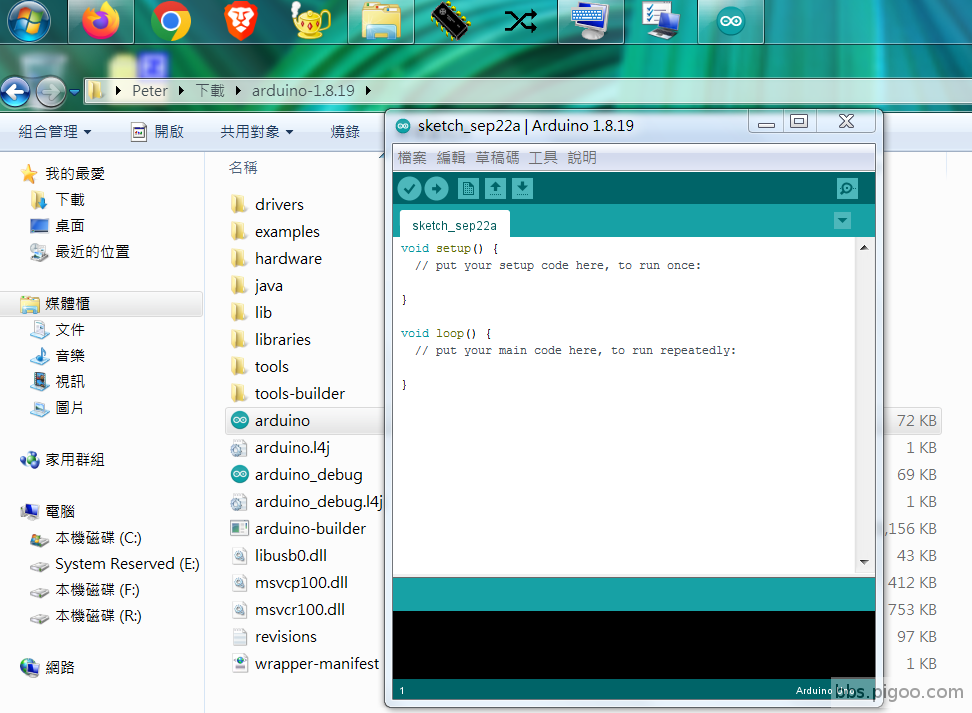Viewport: 972px width, 713px height.
Task: Select the sketch_sep22a tab
Action: click(x=454, y=225)
